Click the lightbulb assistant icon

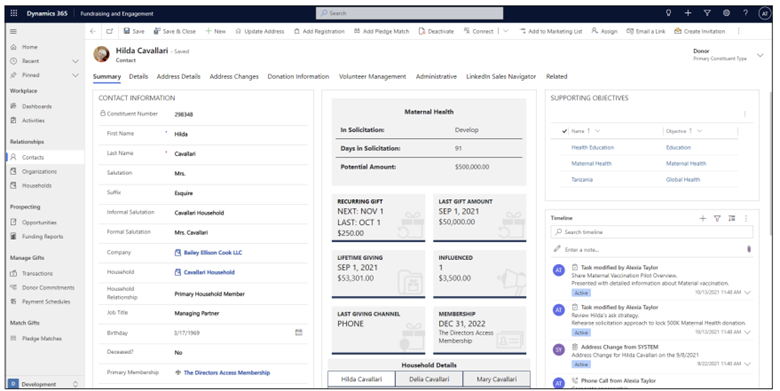669,13
